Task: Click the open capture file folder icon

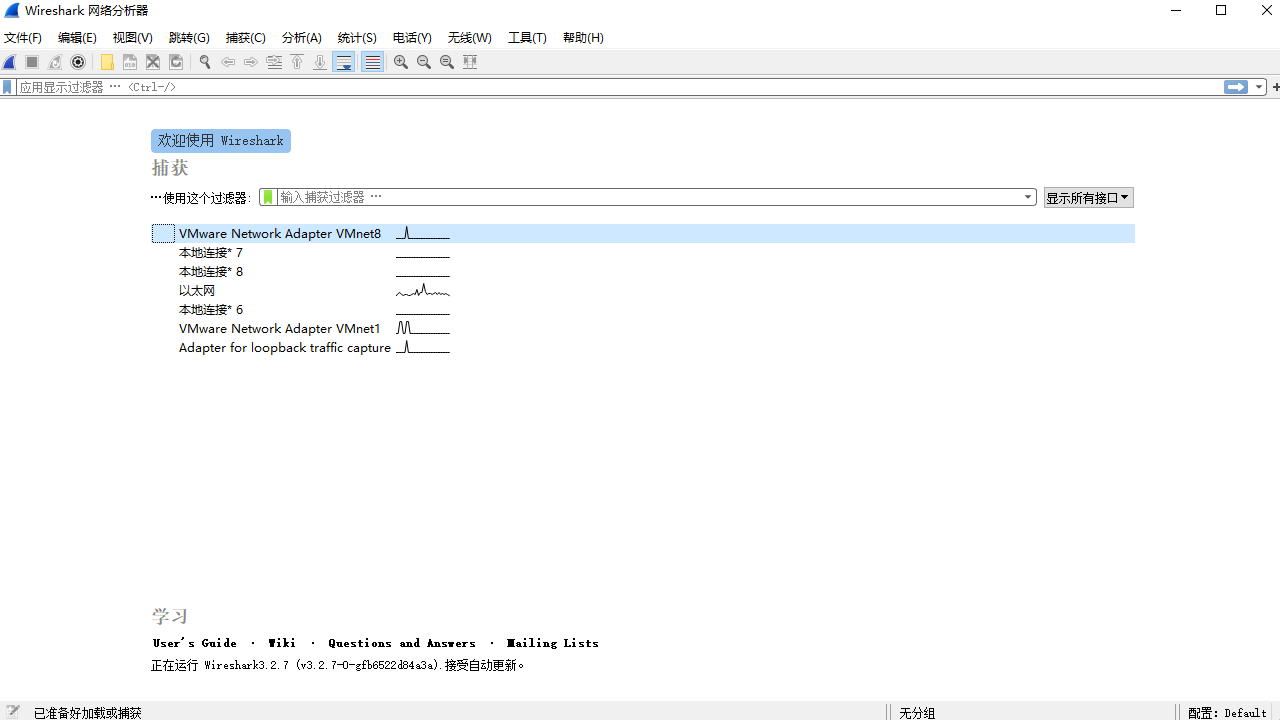Action: (x=107, y=62)
